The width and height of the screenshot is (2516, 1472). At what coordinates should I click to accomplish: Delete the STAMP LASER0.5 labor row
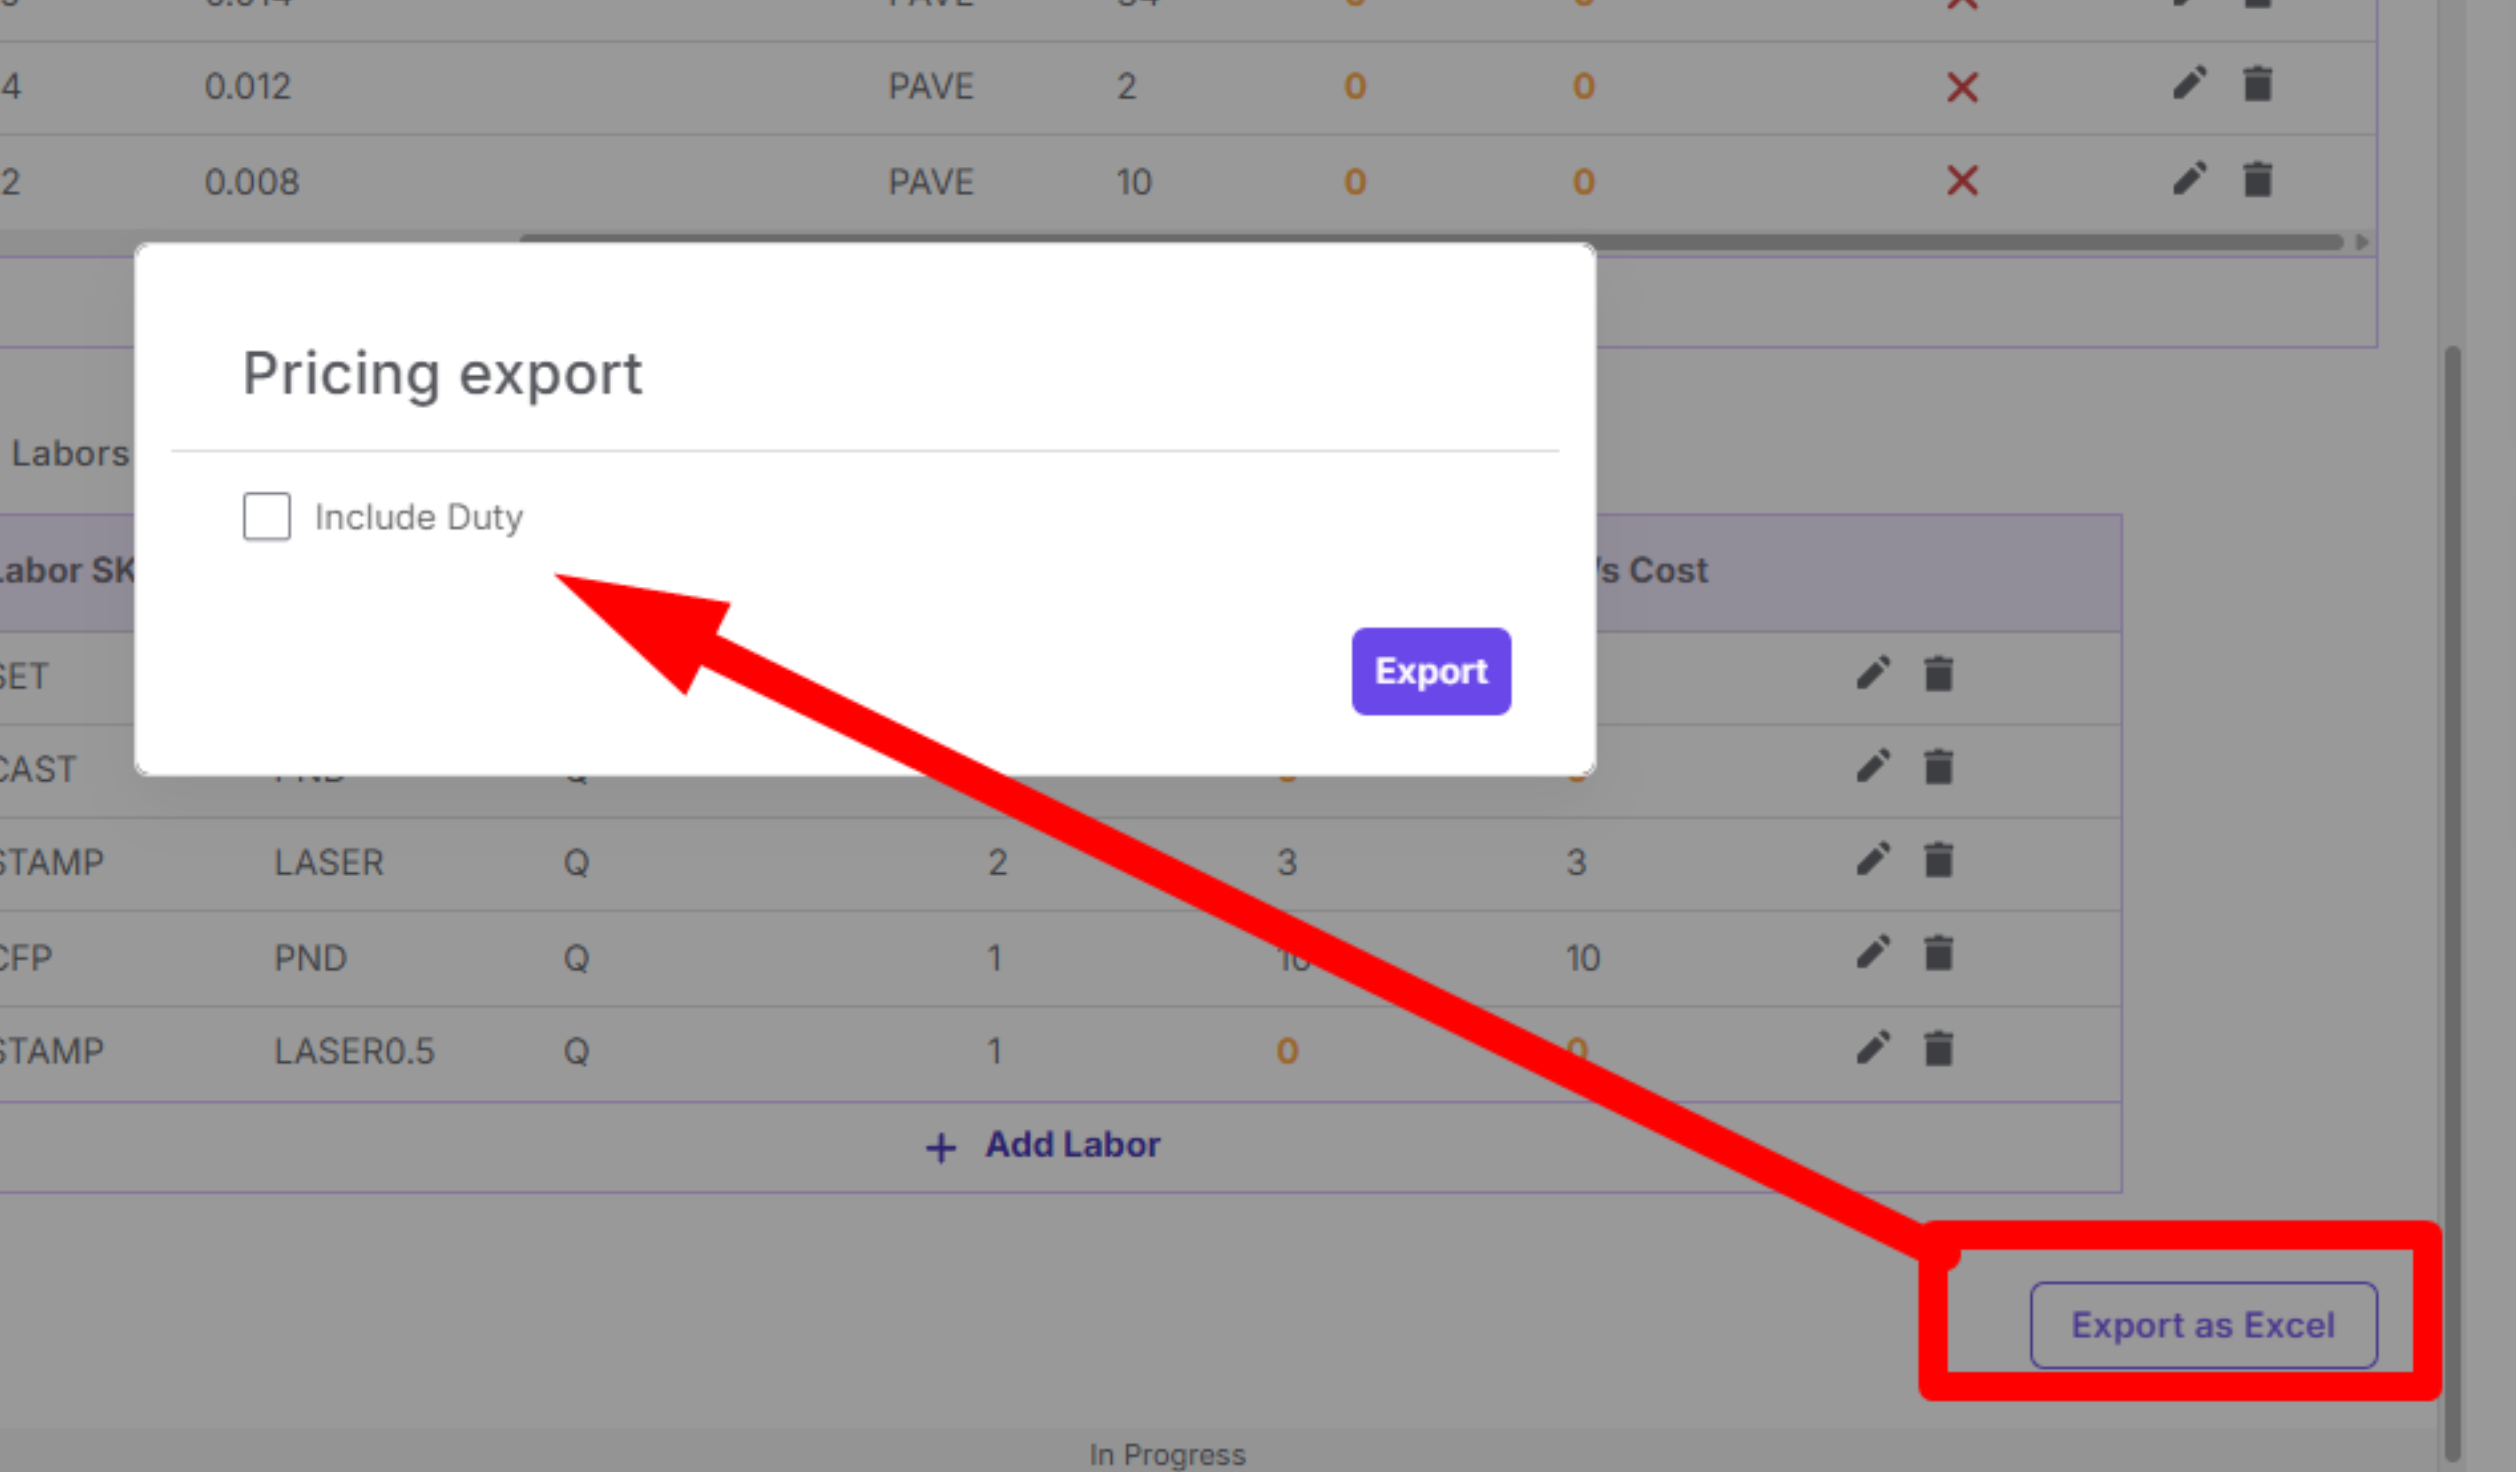(1938, 1049)
